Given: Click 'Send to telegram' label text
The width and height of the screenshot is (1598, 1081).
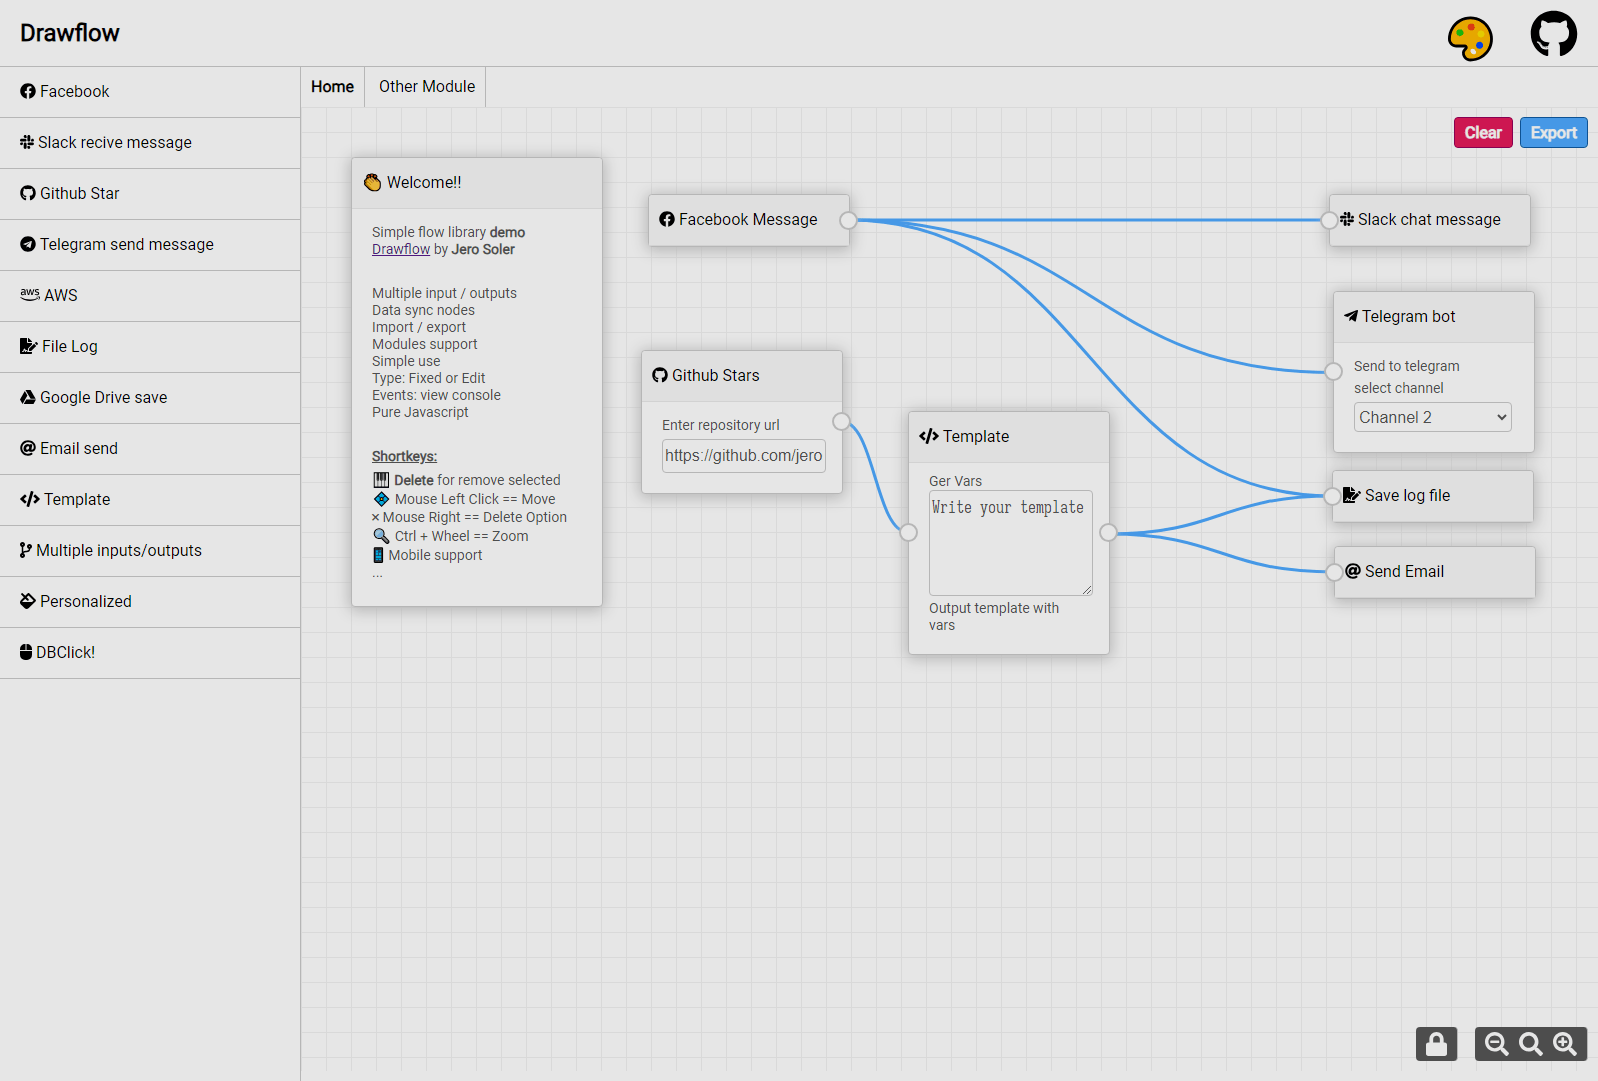Looking at the screenshot, I should click(1406, 366).
